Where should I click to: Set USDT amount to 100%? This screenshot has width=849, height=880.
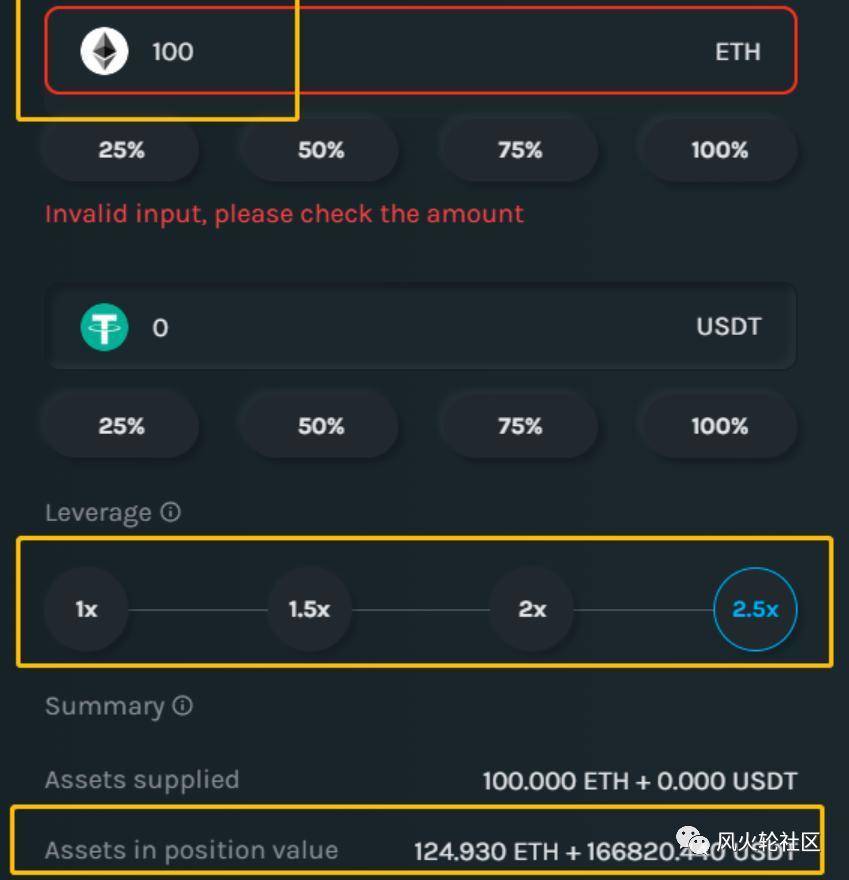pos(719,426)
